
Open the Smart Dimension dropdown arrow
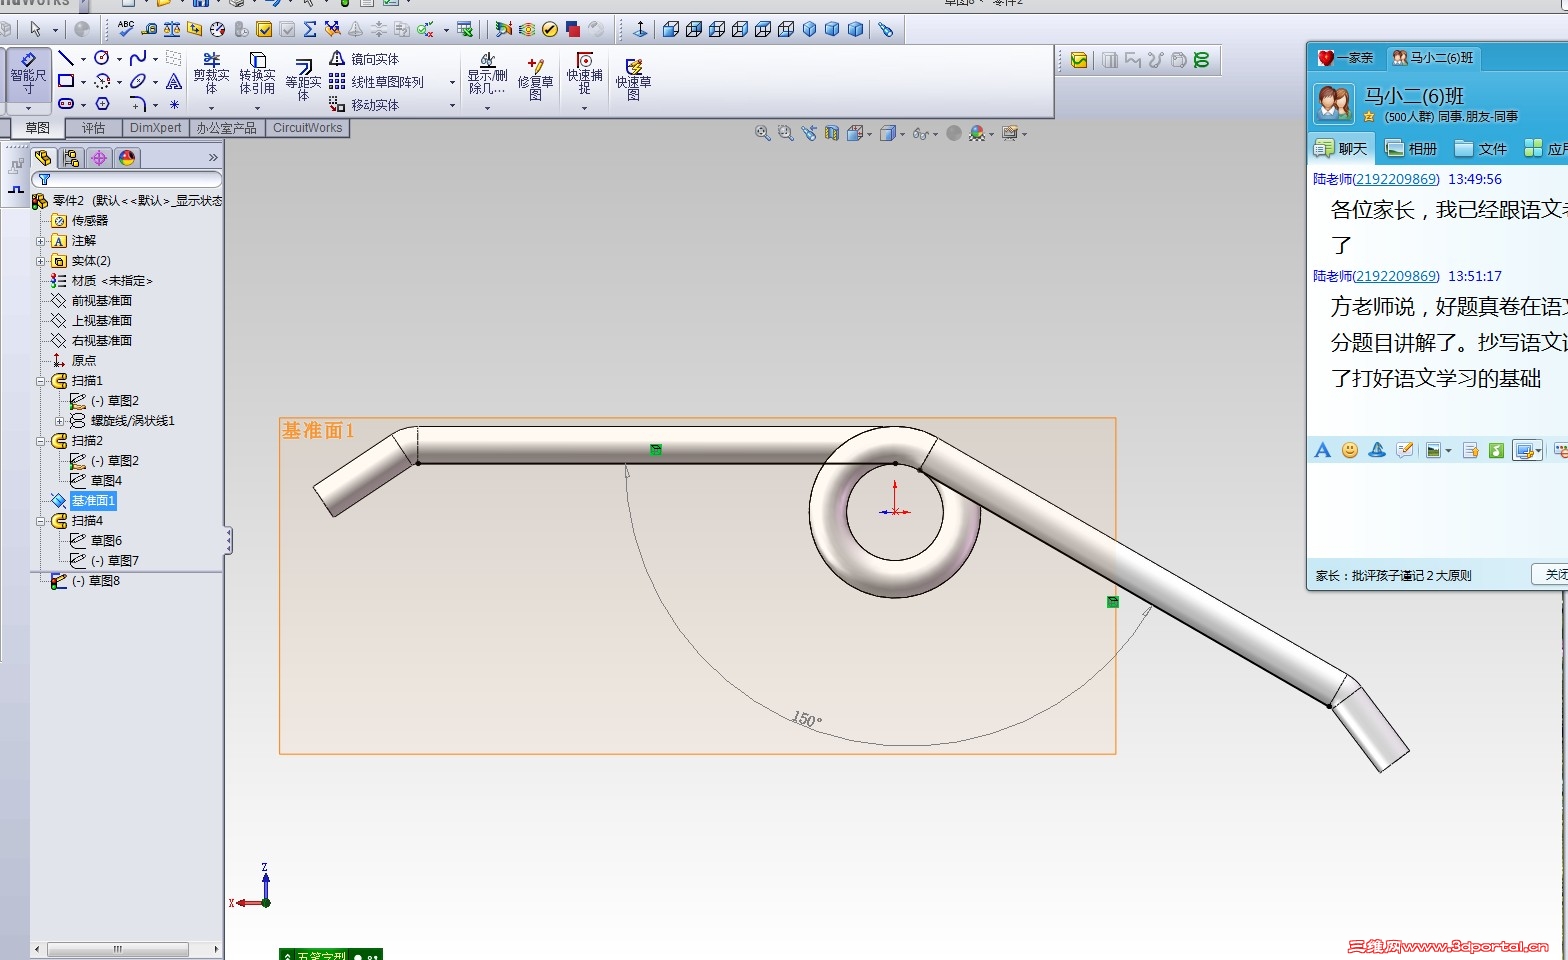[x=28, y=108]
